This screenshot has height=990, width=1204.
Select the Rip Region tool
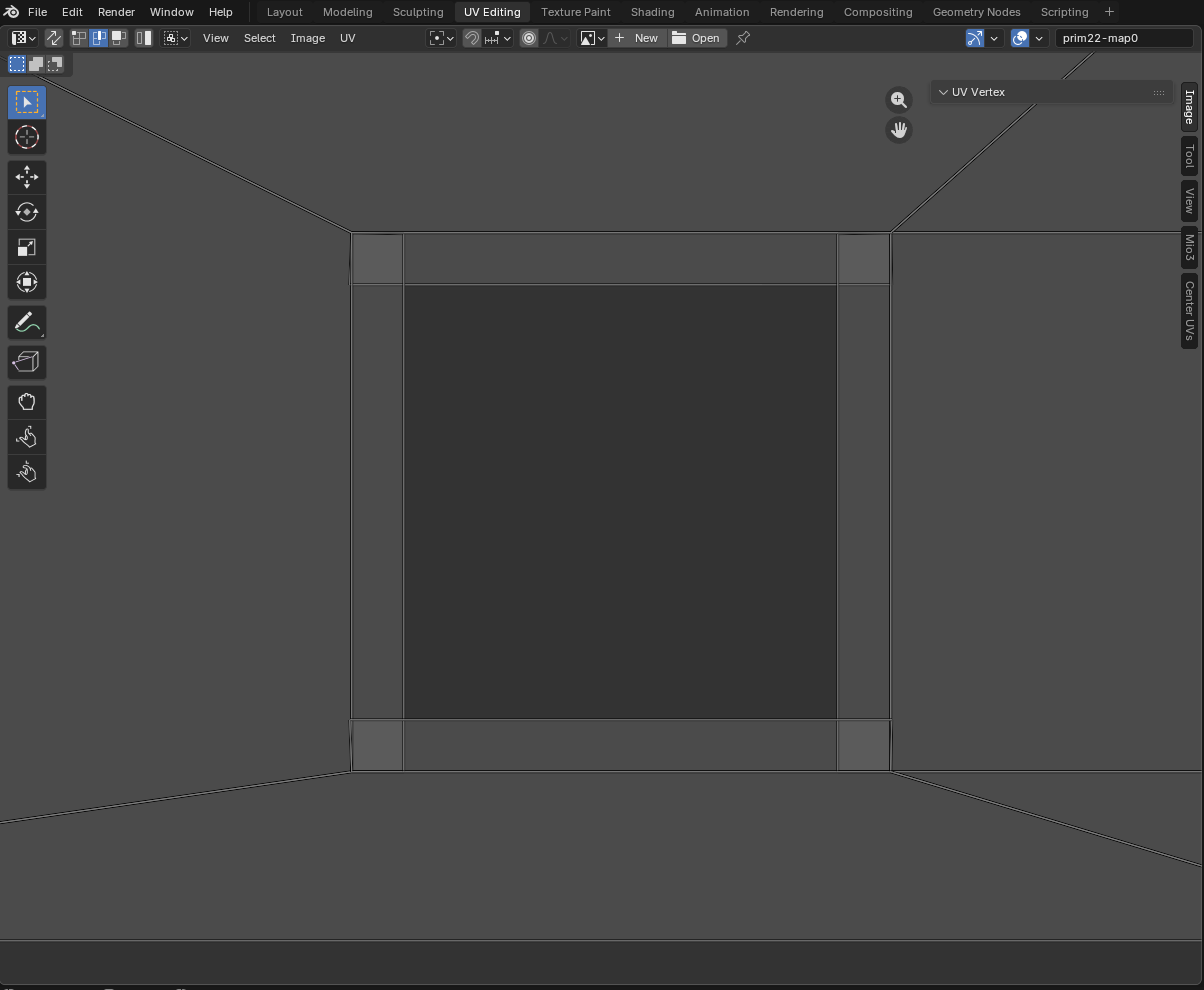click(27, 362)
